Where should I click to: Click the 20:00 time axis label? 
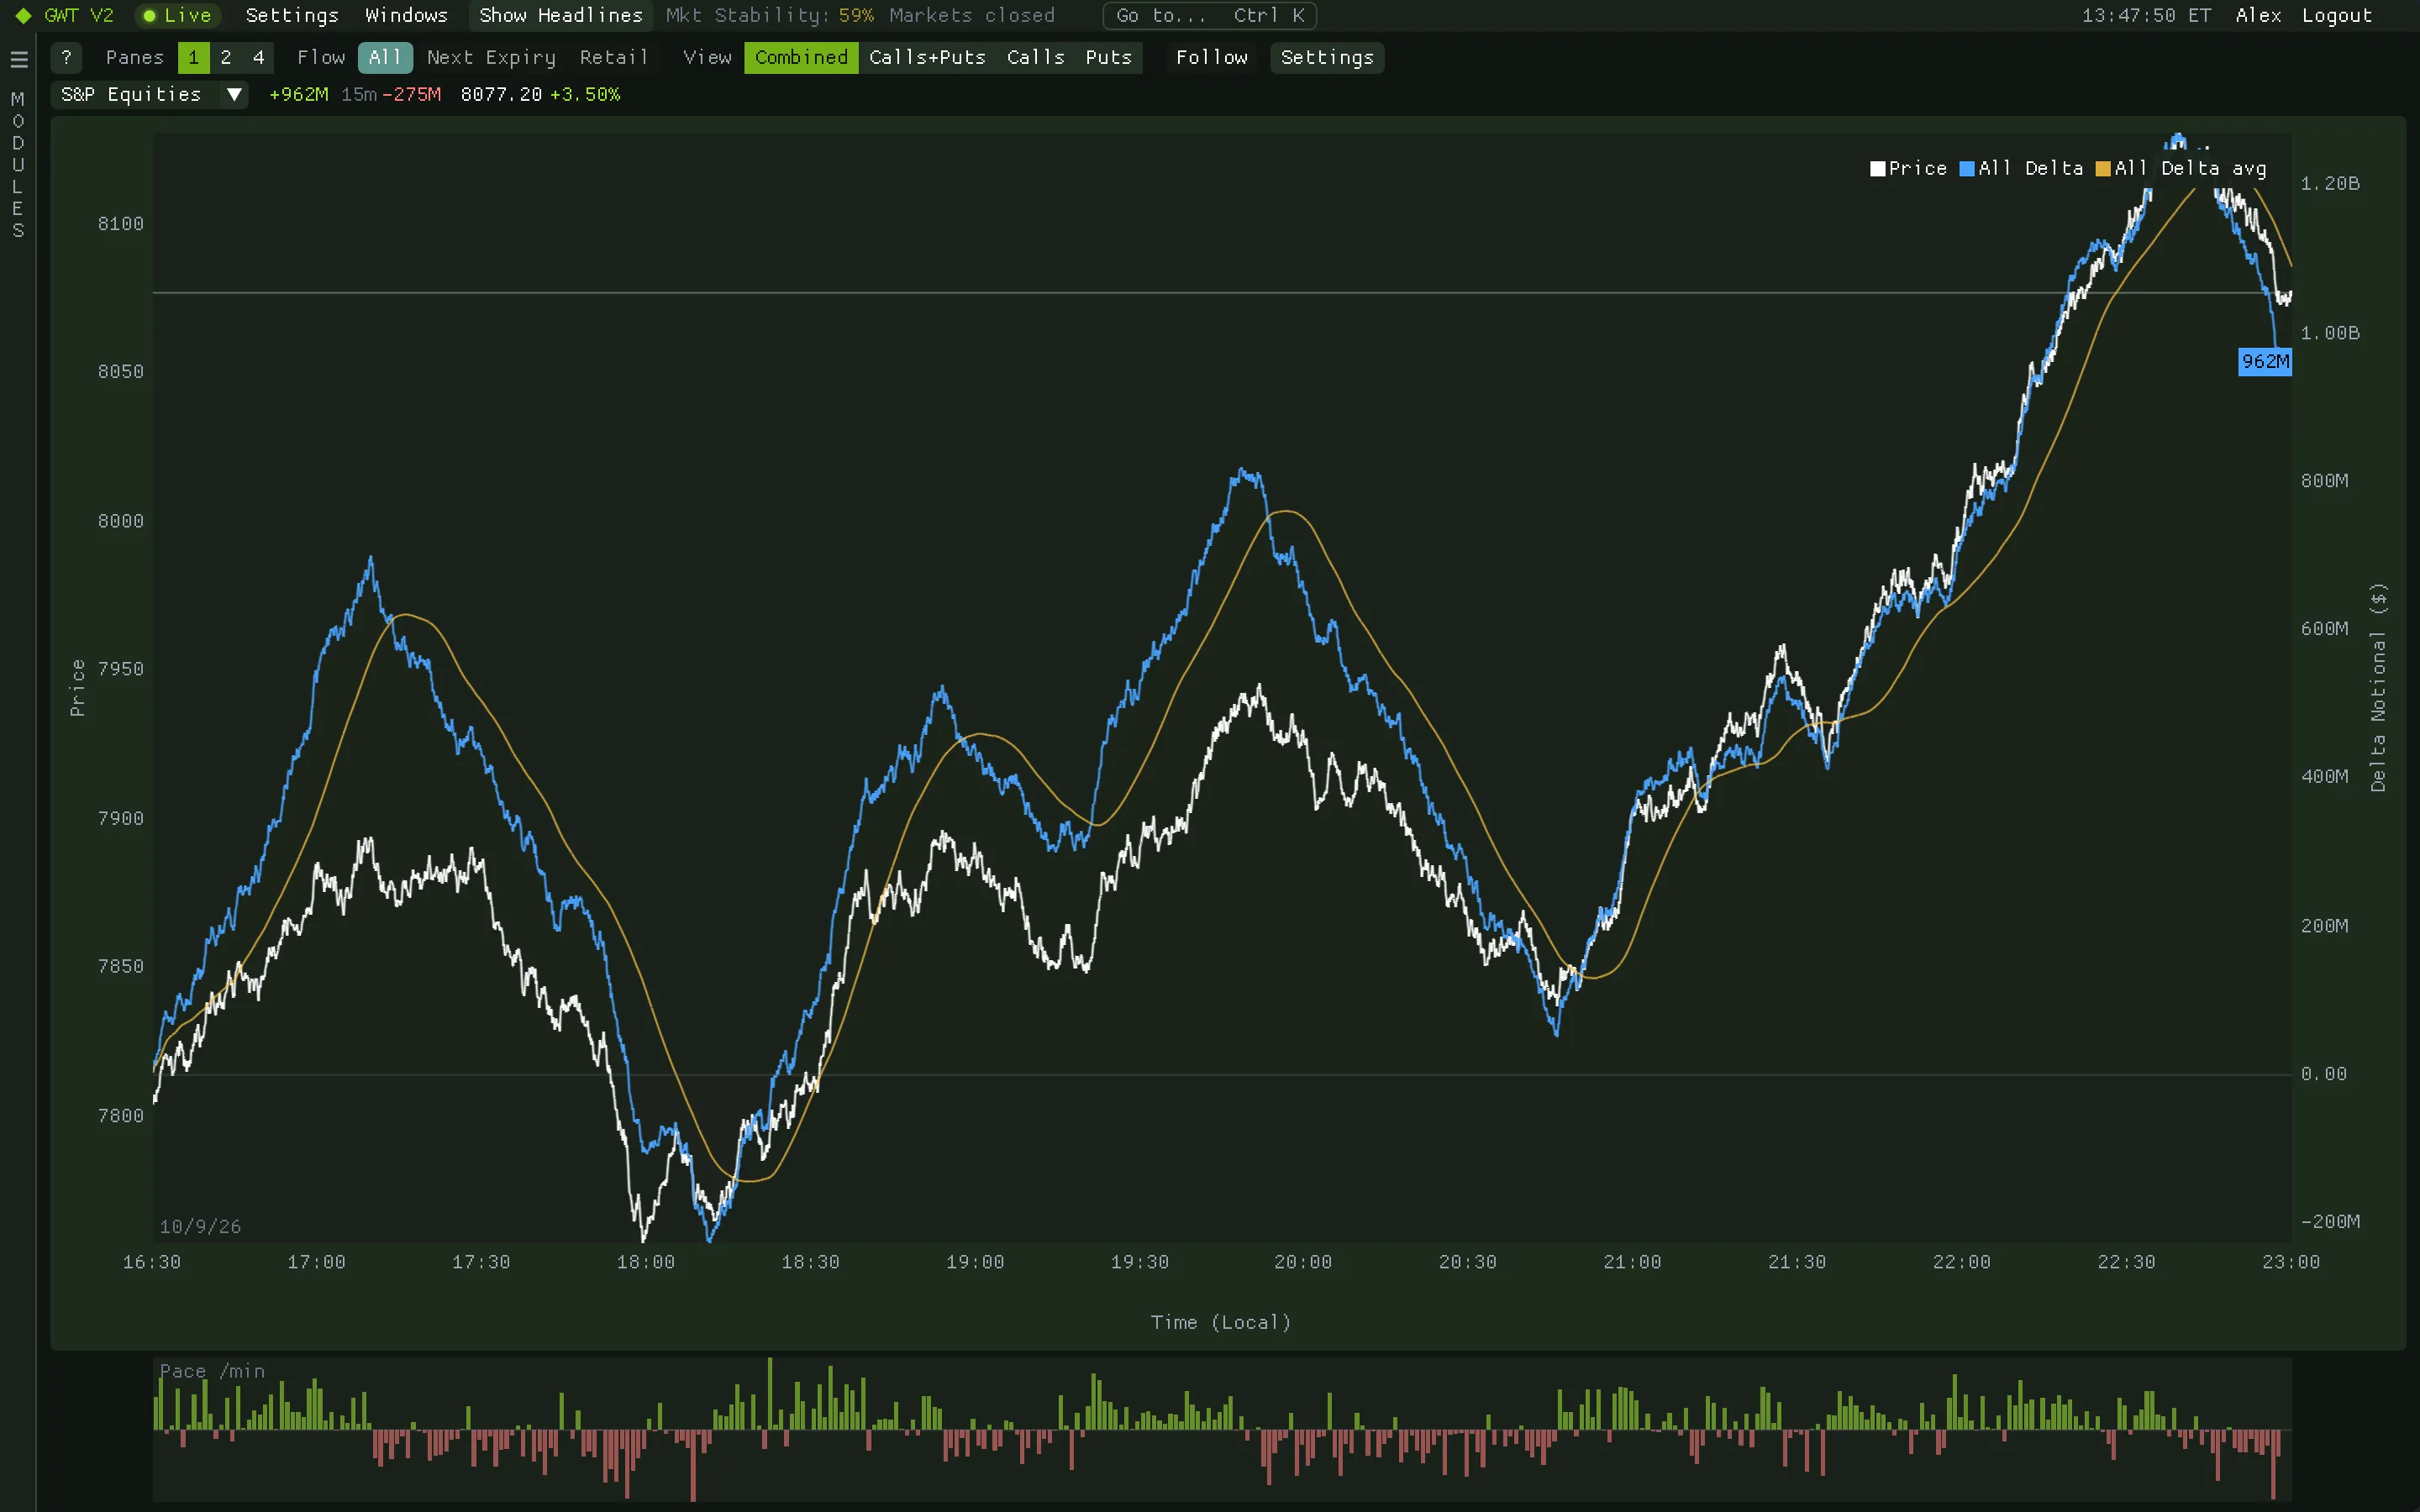[1302, 1262]
